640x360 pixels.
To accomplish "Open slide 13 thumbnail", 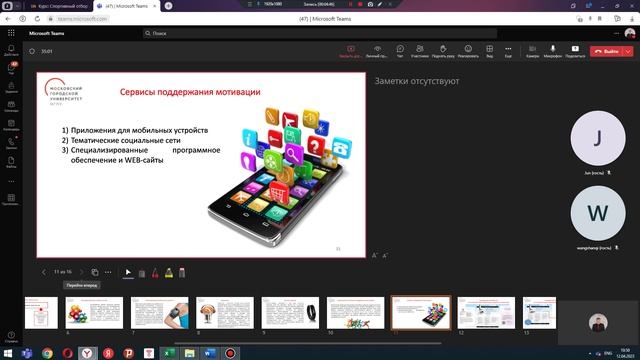I will pos(540,313).
